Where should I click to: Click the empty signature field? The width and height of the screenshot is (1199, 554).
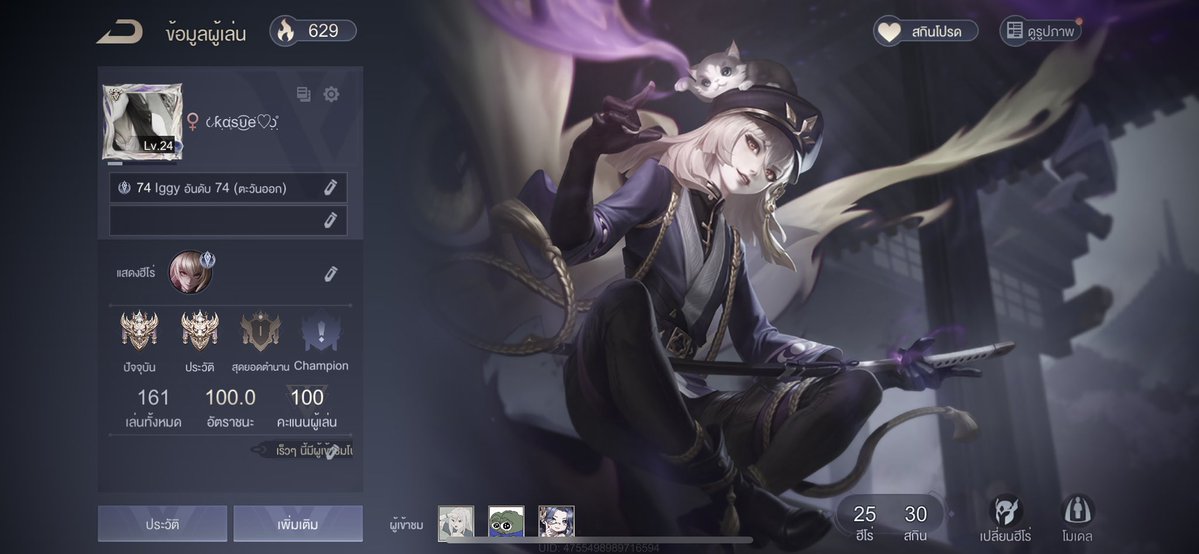pyautogui.click(x=228, y=220)
